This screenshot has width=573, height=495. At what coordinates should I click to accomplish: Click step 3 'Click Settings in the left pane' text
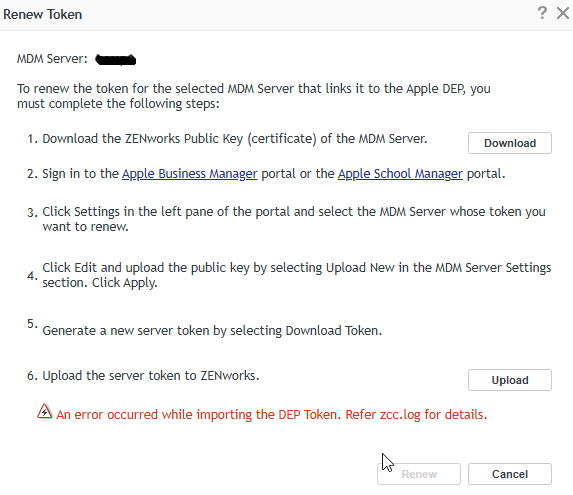pyautogui.click(x=294, y=219)
